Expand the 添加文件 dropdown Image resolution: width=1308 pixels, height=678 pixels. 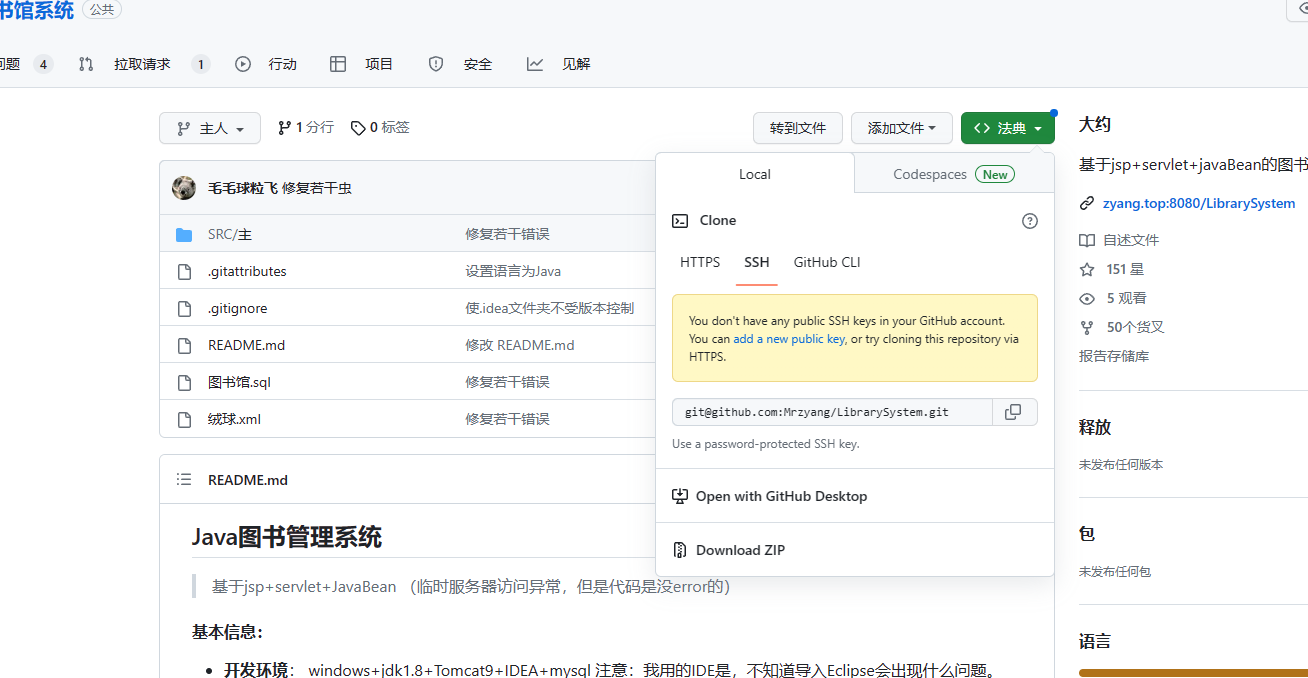point(902,128)
